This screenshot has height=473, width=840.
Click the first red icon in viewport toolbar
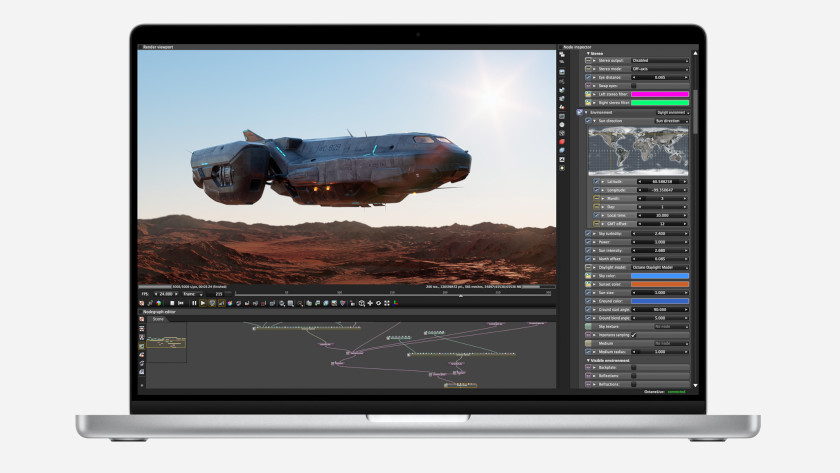point(141,303)
